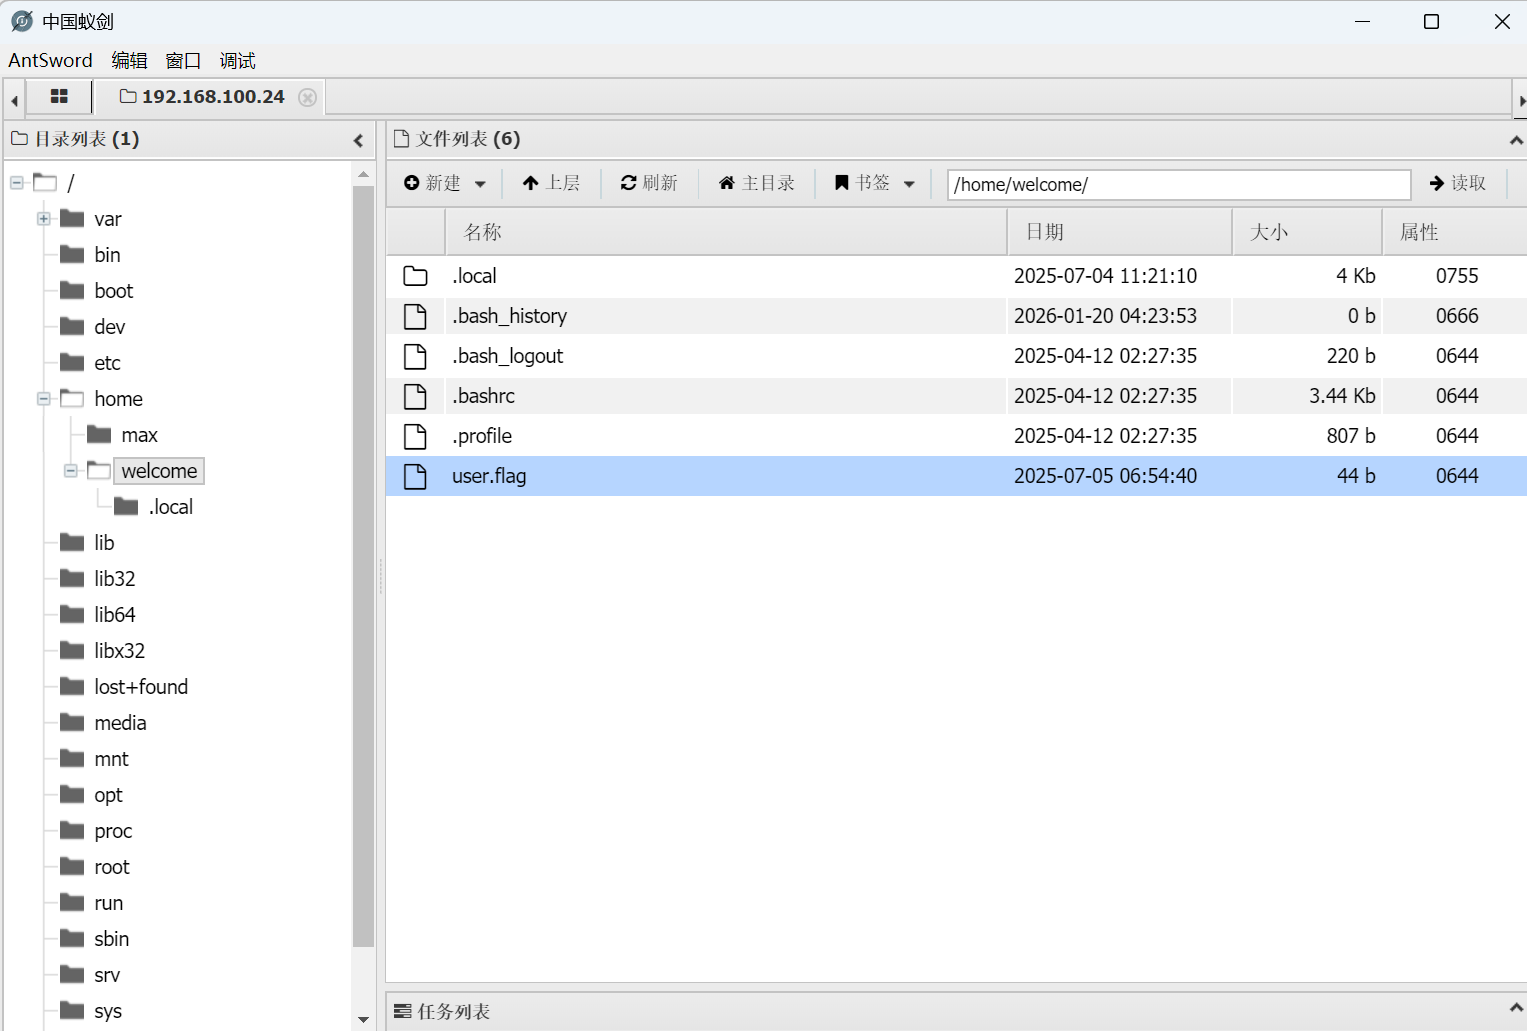Open the new (新建) dropdown menu
The image size is (1527, 1031).
tap(445, 183)
